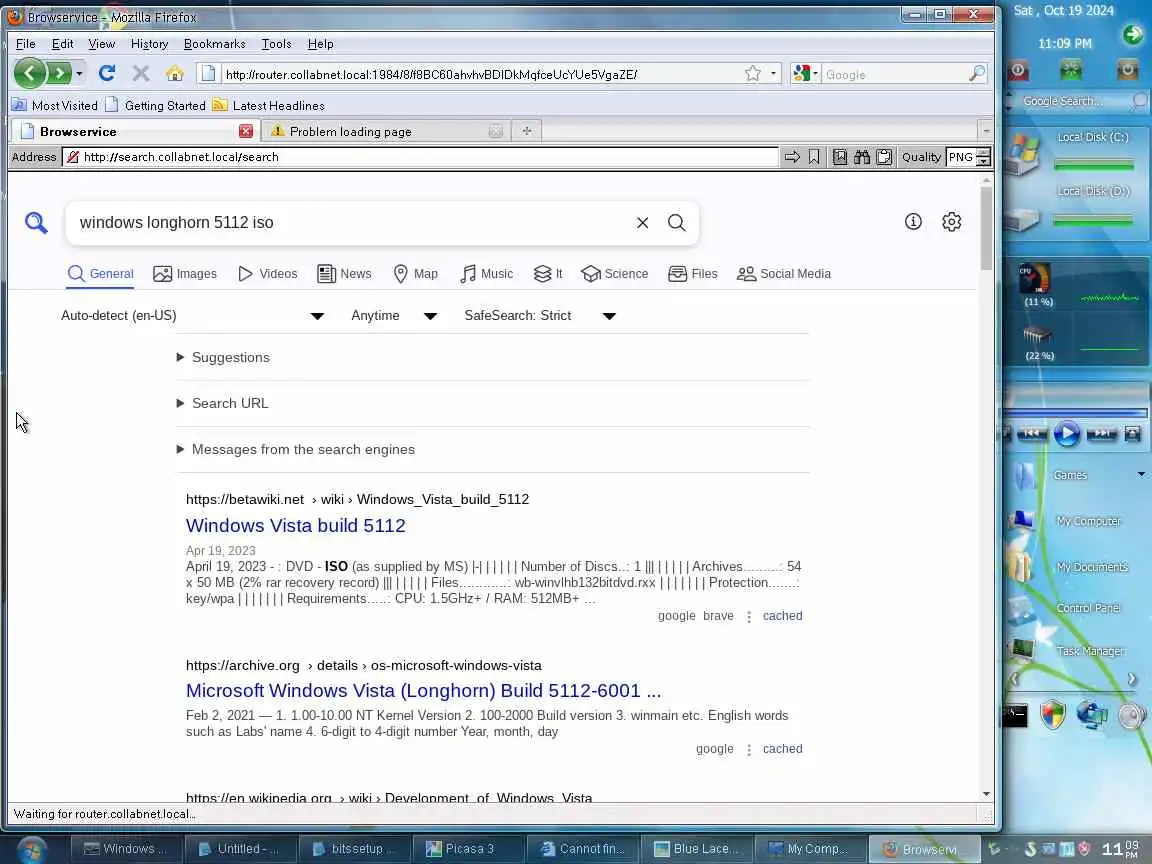Open a new tab with plus
The width and height of the screenshot is (1152, 864).
pyautogui.click(x=527, y=131)
